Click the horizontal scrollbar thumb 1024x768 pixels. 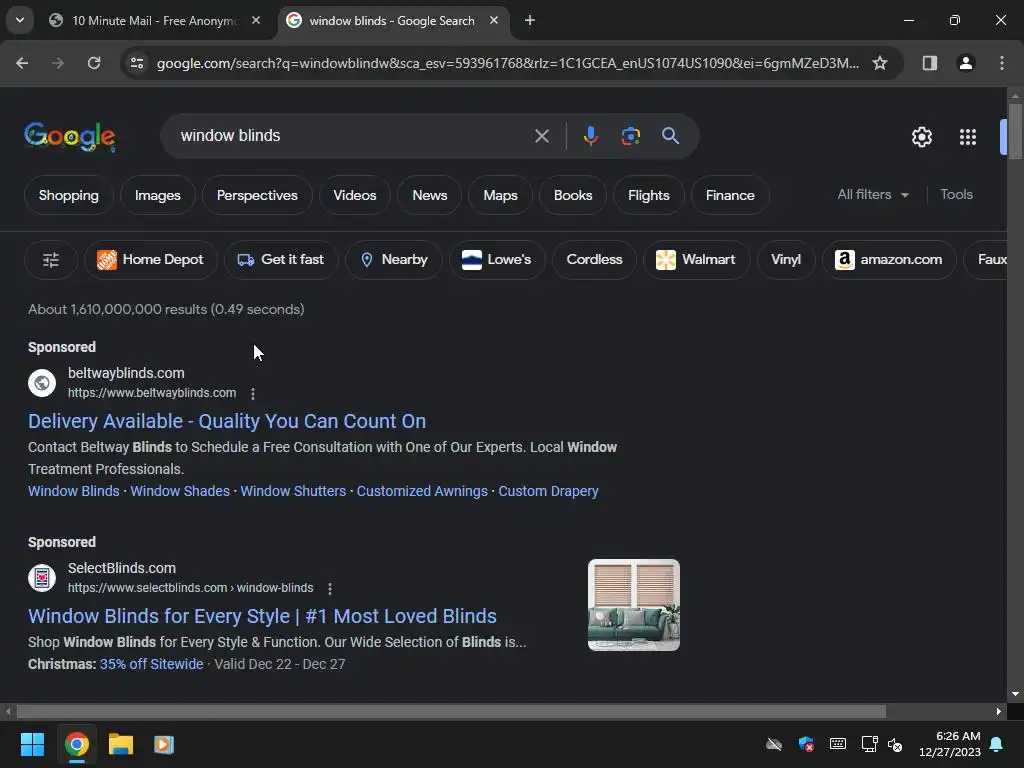[451, 711]
